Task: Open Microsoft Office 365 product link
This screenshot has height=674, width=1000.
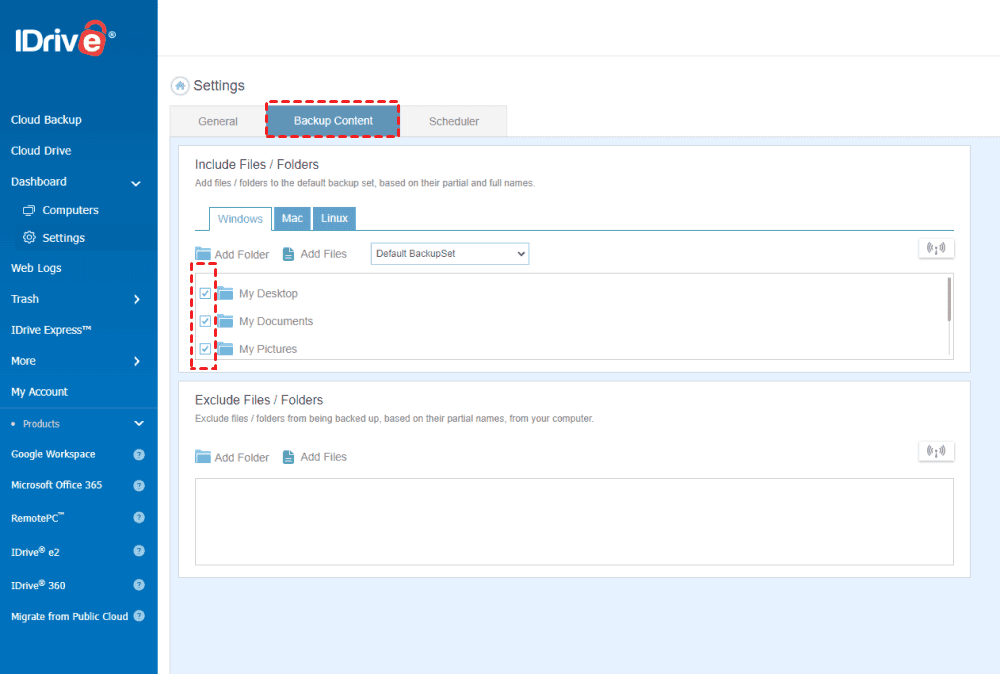Action: tap(57, 485)
